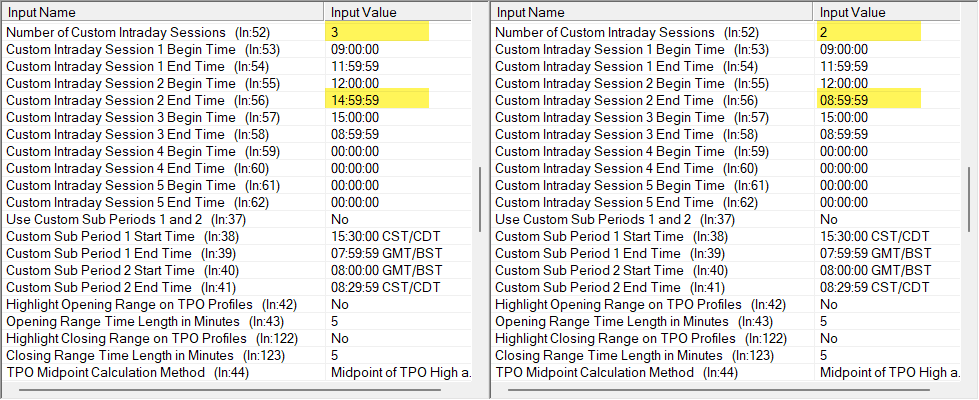Viewport: 979px width, 400px height.
Task: Click the left panel's Input Name column header
Action: 160,12
